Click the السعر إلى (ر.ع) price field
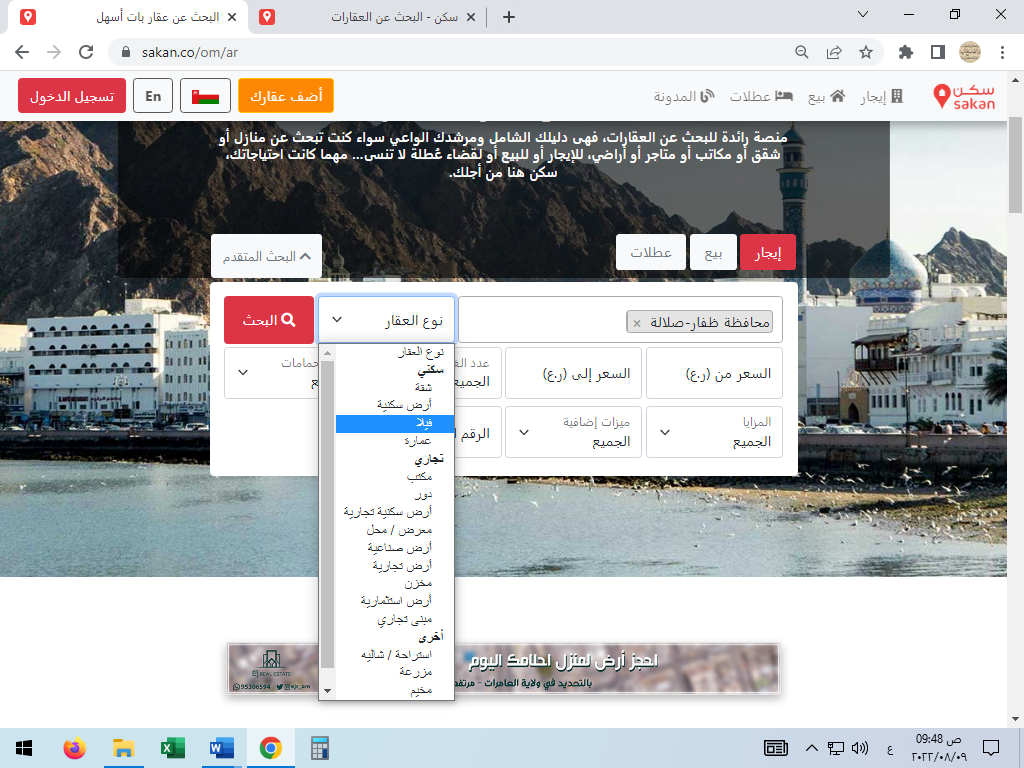The height and width of the screenshot is (768, 1024). click(573, 373)
